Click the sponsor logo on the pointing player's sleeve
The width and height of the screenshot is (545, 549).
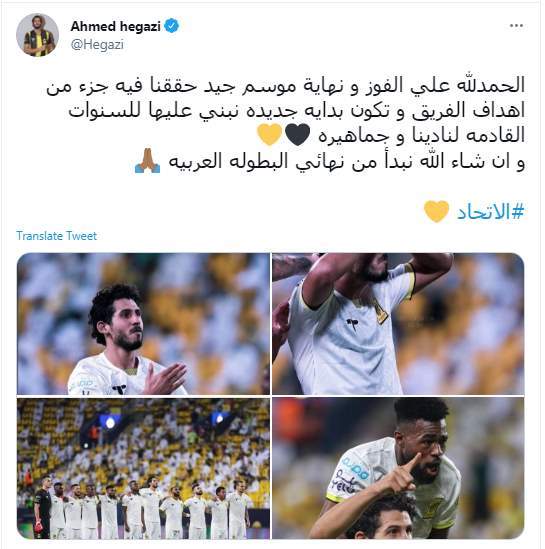click(354, 468)
